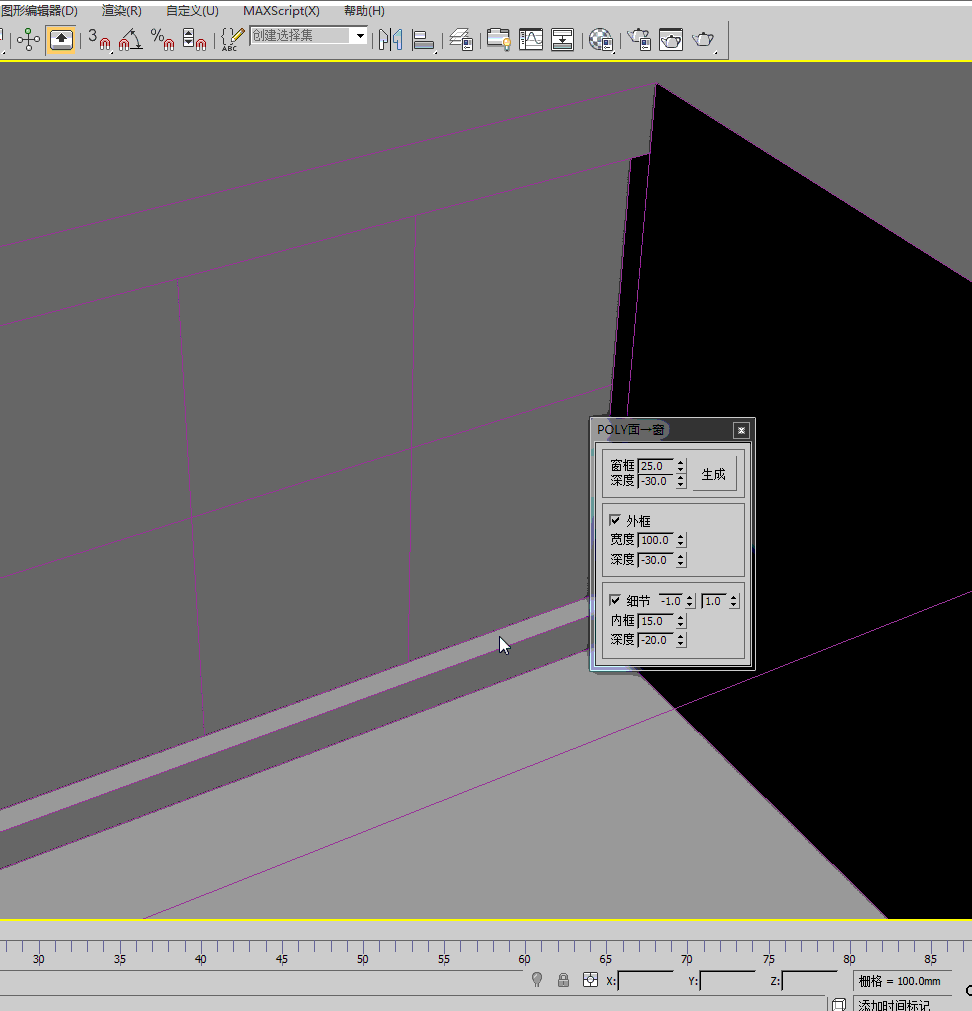
Task: Click the 生成 button in POLY dialog
Action: (x=714, y=475)
